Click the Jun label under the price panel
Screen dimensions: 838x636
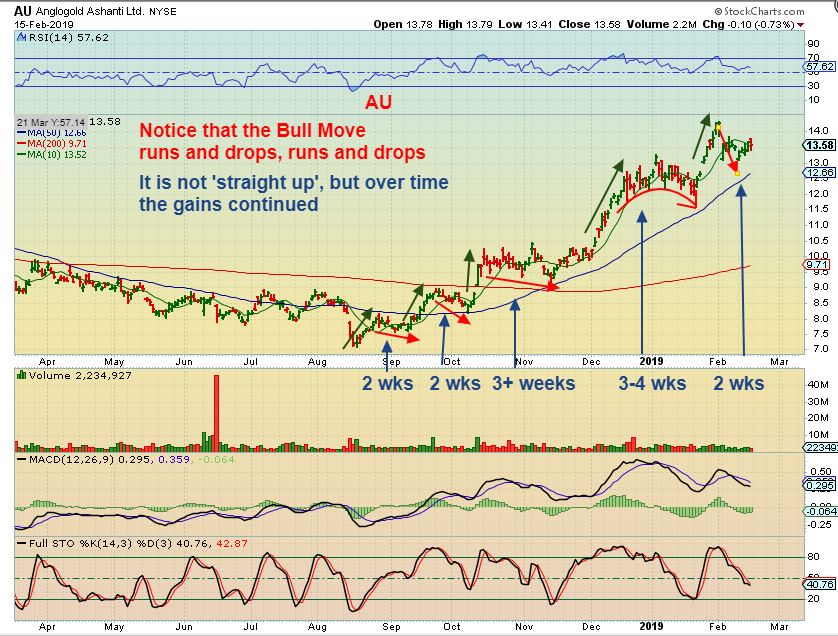[x=184, y=362]
